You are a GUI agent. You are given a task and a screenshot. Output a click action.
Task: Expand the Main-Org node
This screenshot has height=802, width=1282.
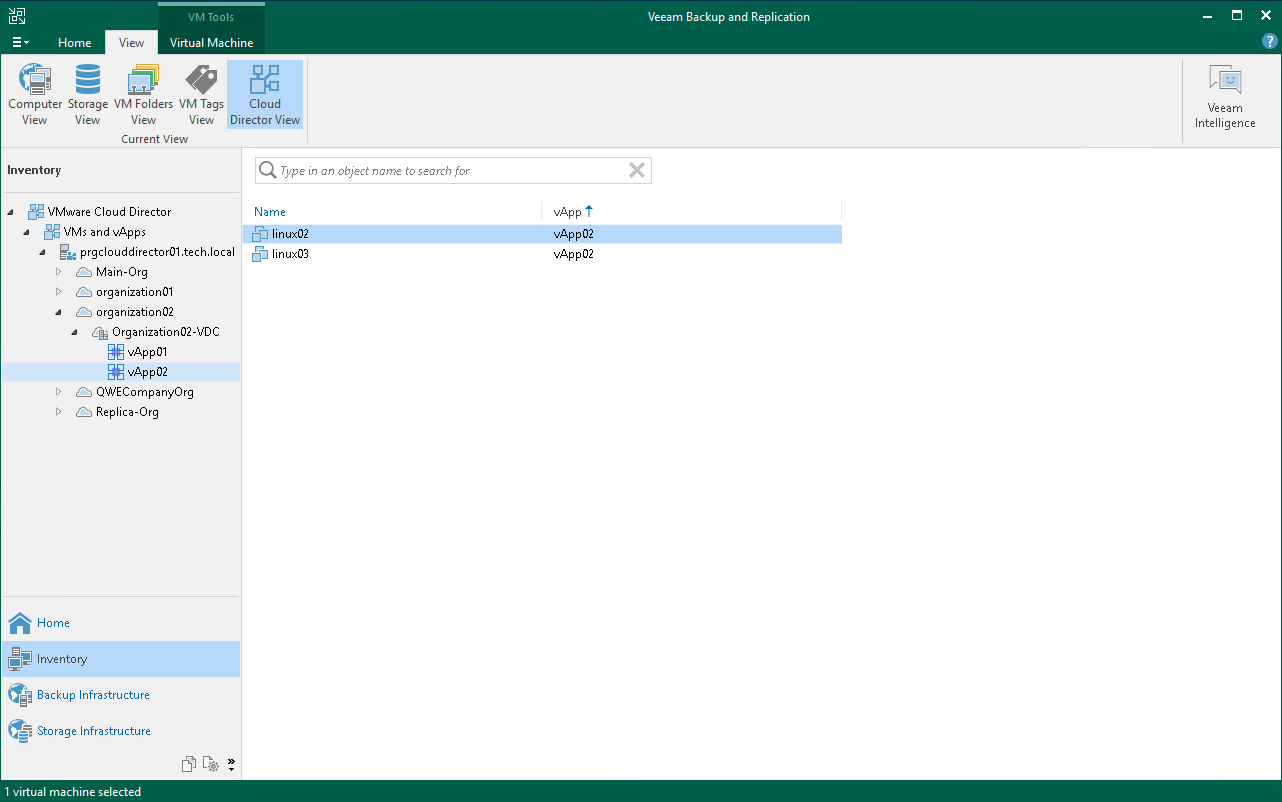pyautogui.click(x=59, y=272)
